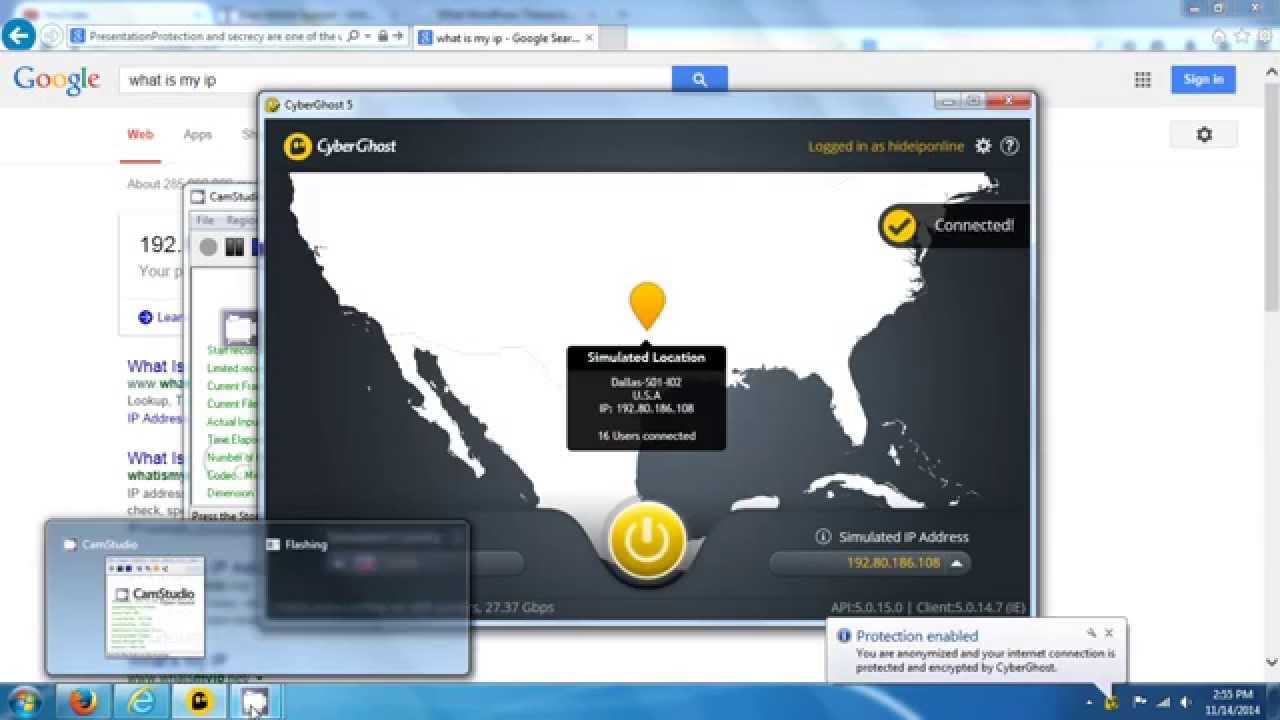Screen dimensions: 1280x720
Task: Click '16 Users connected' text in tooltip
Action: (646, 436)
